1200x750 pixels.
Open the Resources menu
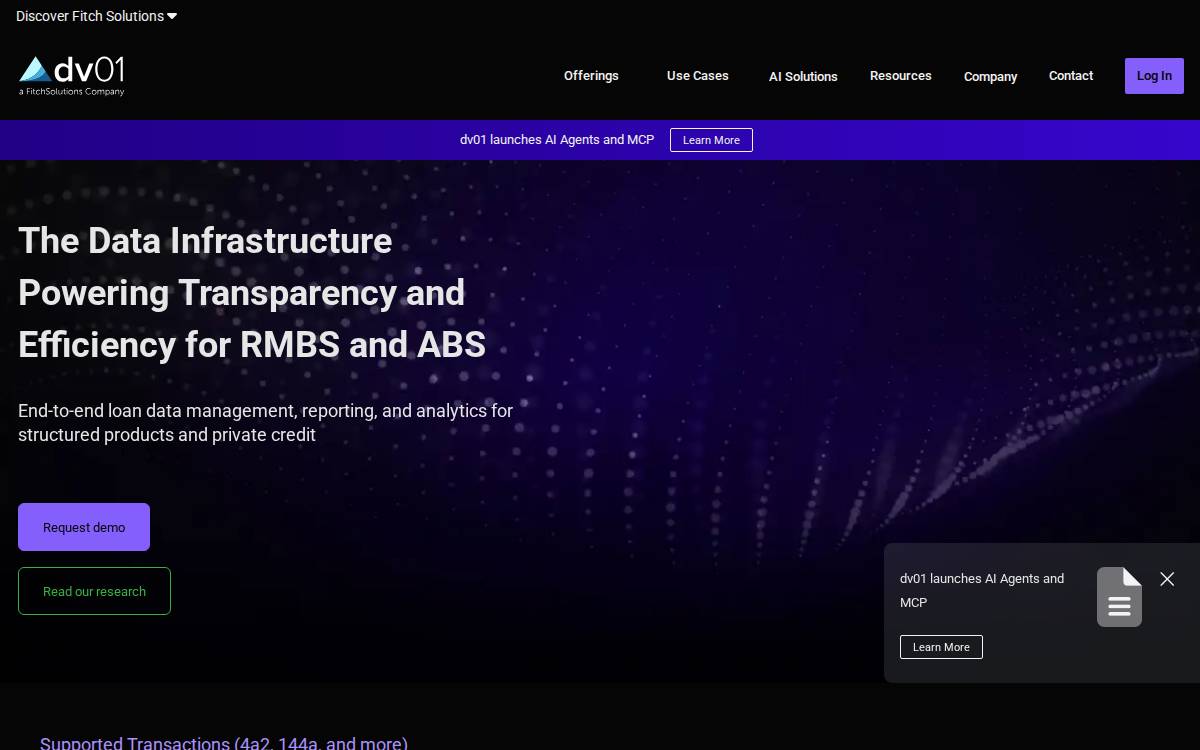tap(901, 76)
